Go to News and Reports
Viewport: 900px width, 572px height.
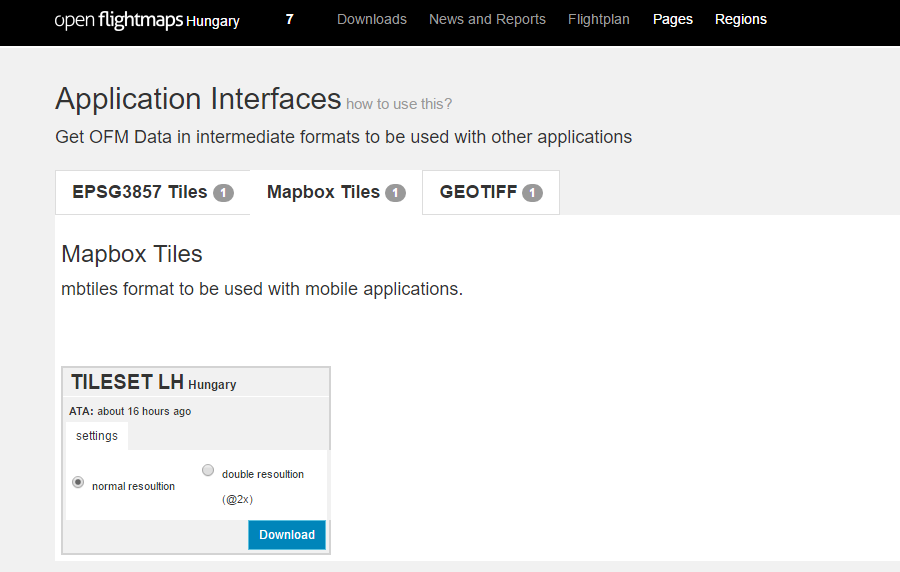[x=487, y=19]
